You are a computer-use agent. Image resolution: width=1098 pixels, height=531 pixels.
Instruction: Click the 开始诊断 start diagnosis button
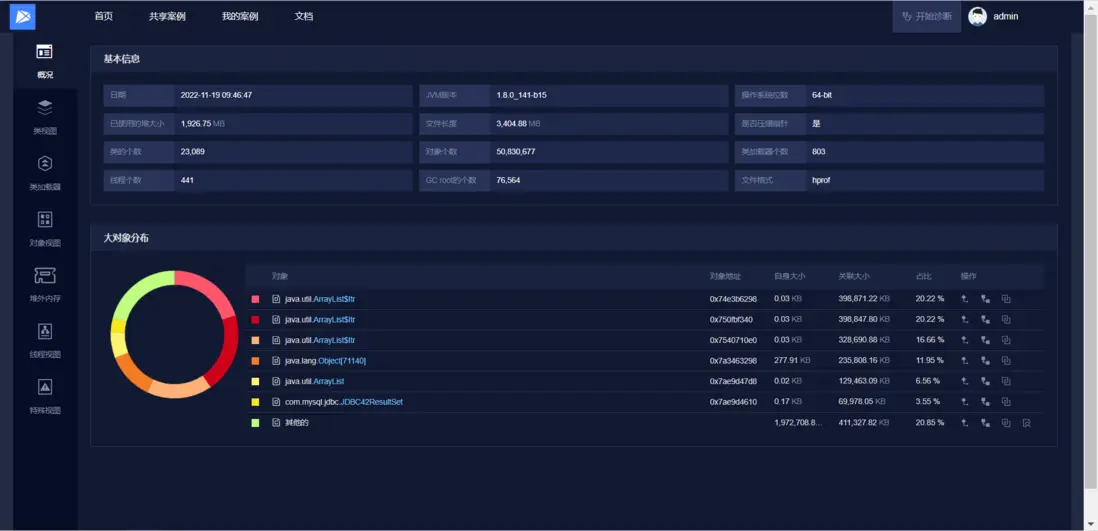click(926, 16)
